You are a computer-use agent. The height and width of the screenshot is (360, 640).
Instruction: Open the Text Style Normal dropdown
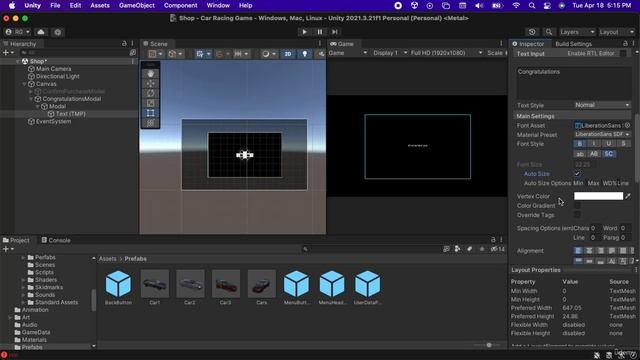[602, 105]
